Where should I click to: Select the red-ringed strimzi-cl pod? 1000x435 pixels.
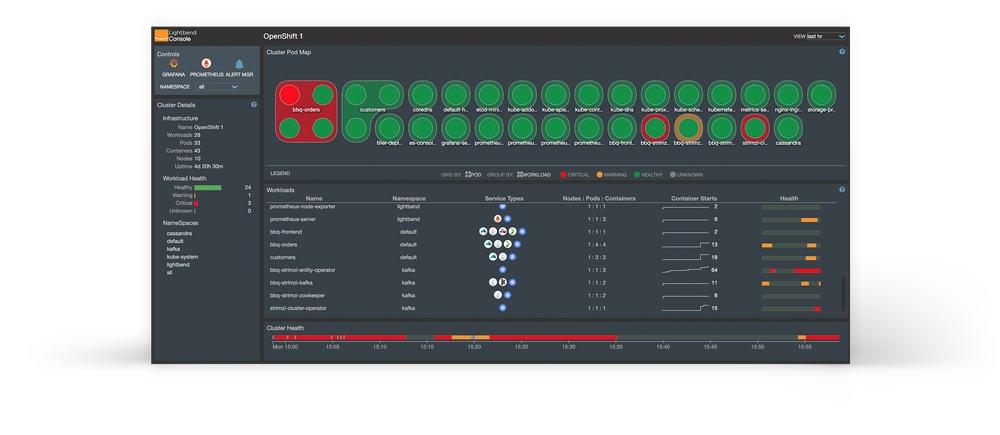tap(755, 128)
